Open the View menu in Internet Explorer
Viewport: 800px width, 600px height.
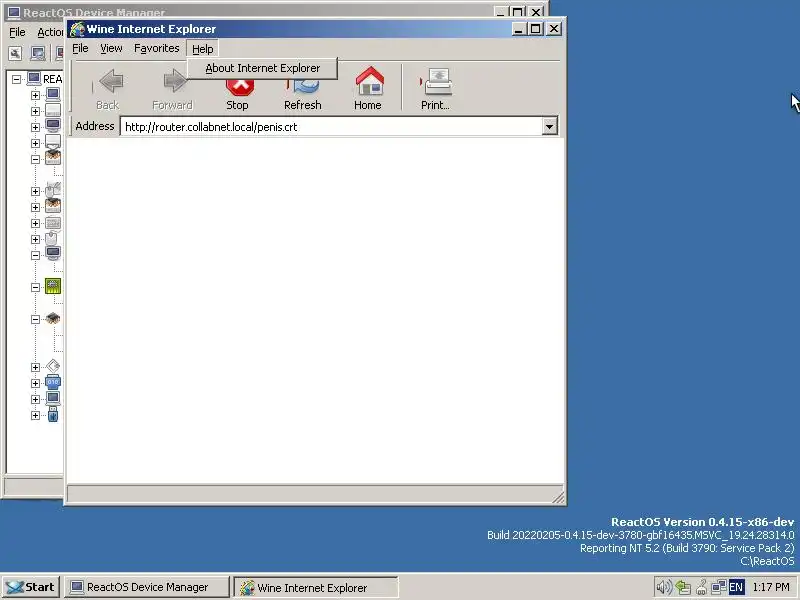point(111,48)
